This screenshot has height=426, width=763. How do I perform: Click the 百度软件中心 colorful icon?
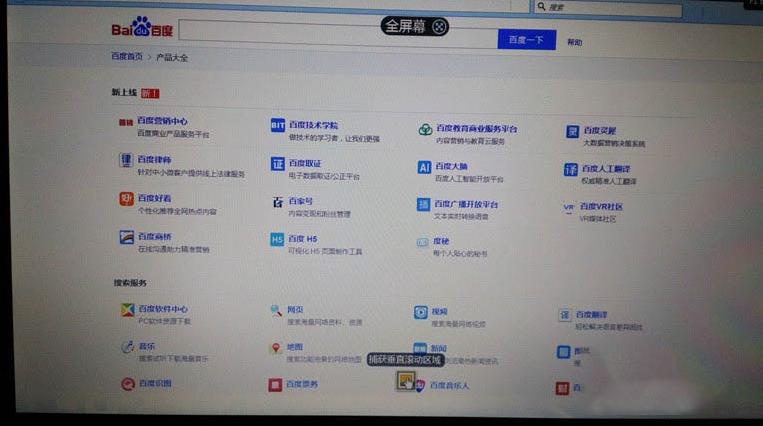(127, 310)
